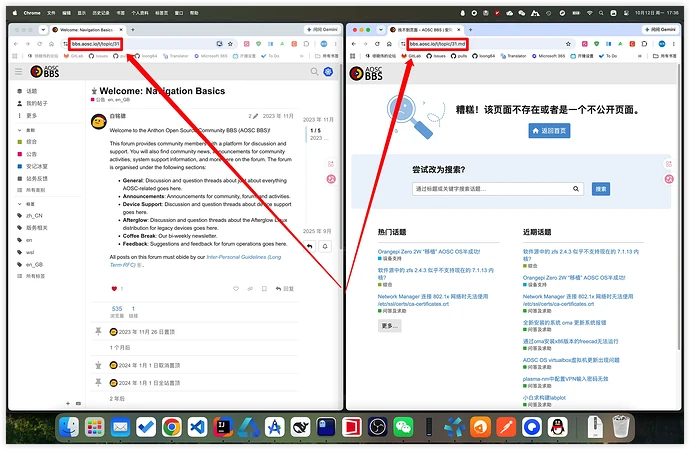Bookmark the page with star icon in left window

230,44
